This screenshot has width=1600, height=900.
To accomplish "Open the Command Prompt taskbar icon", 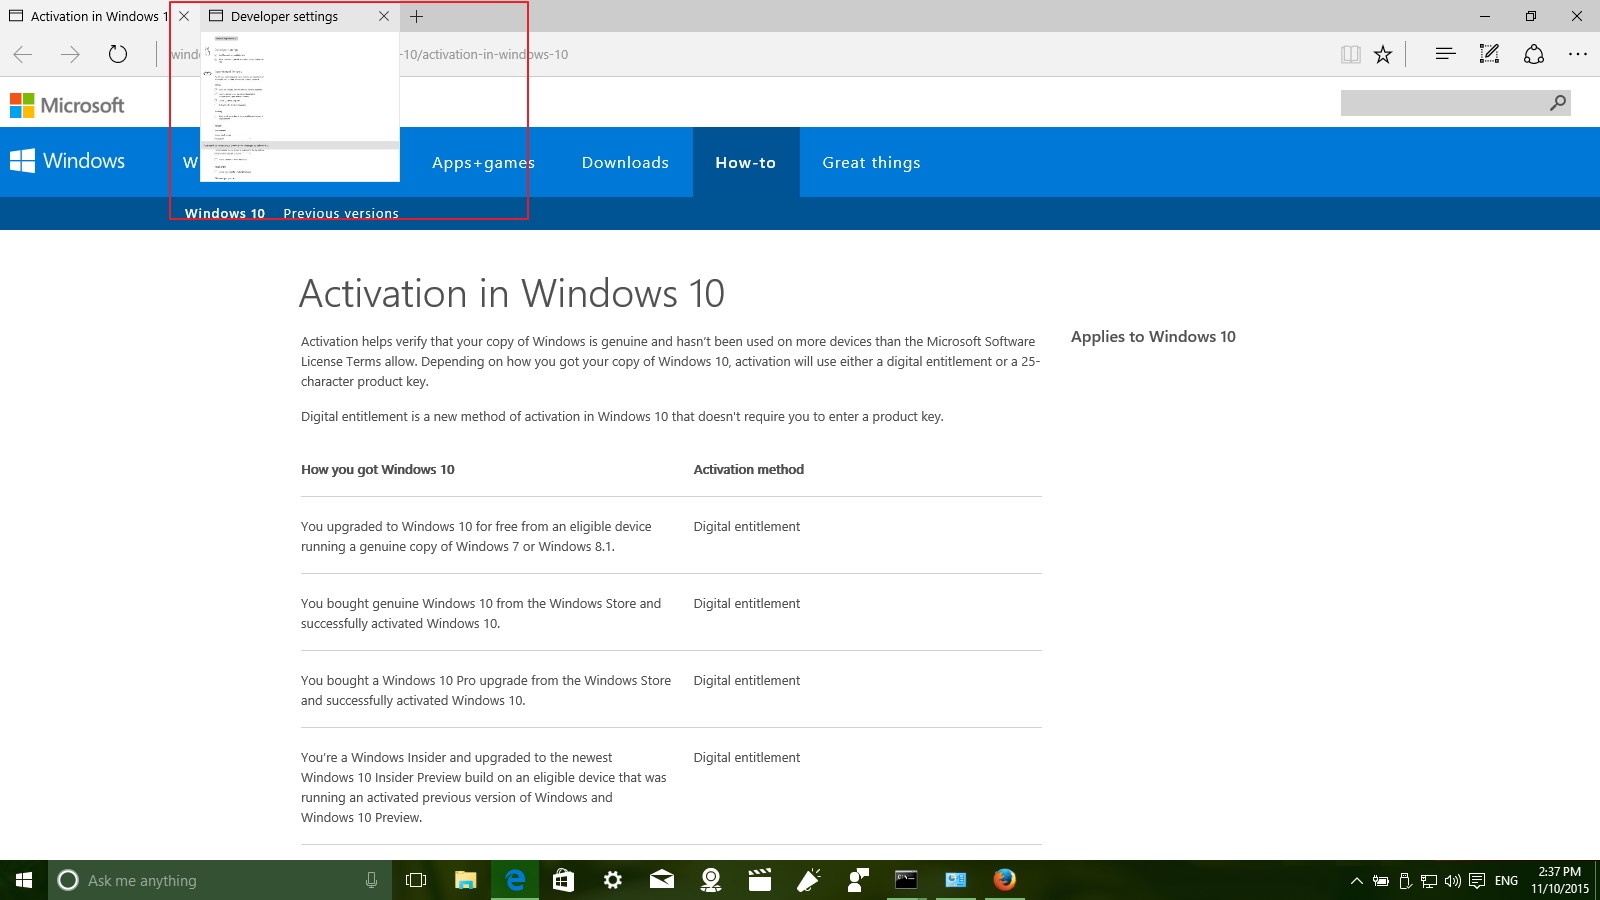I will coord(906,880).
